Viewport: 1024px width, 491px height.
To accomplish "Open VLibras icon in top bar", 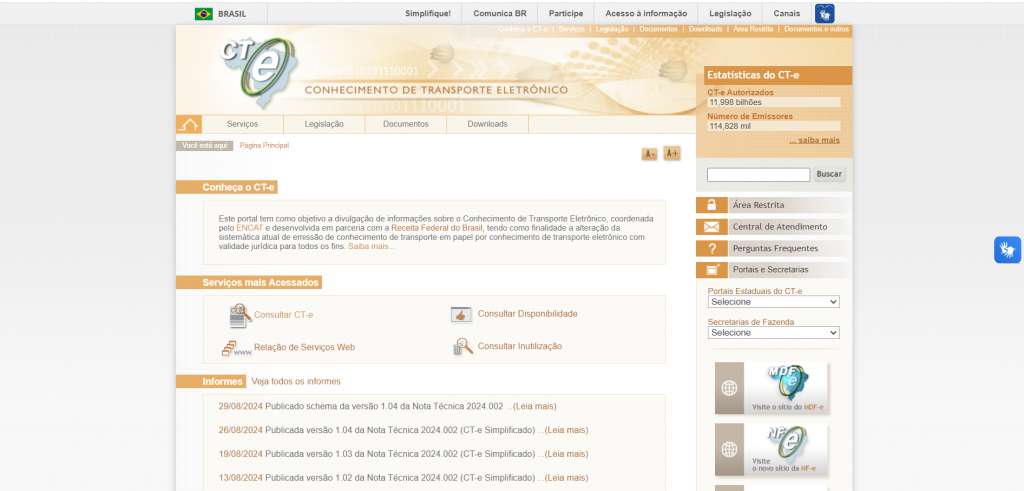I will click(x=824, y=14).
